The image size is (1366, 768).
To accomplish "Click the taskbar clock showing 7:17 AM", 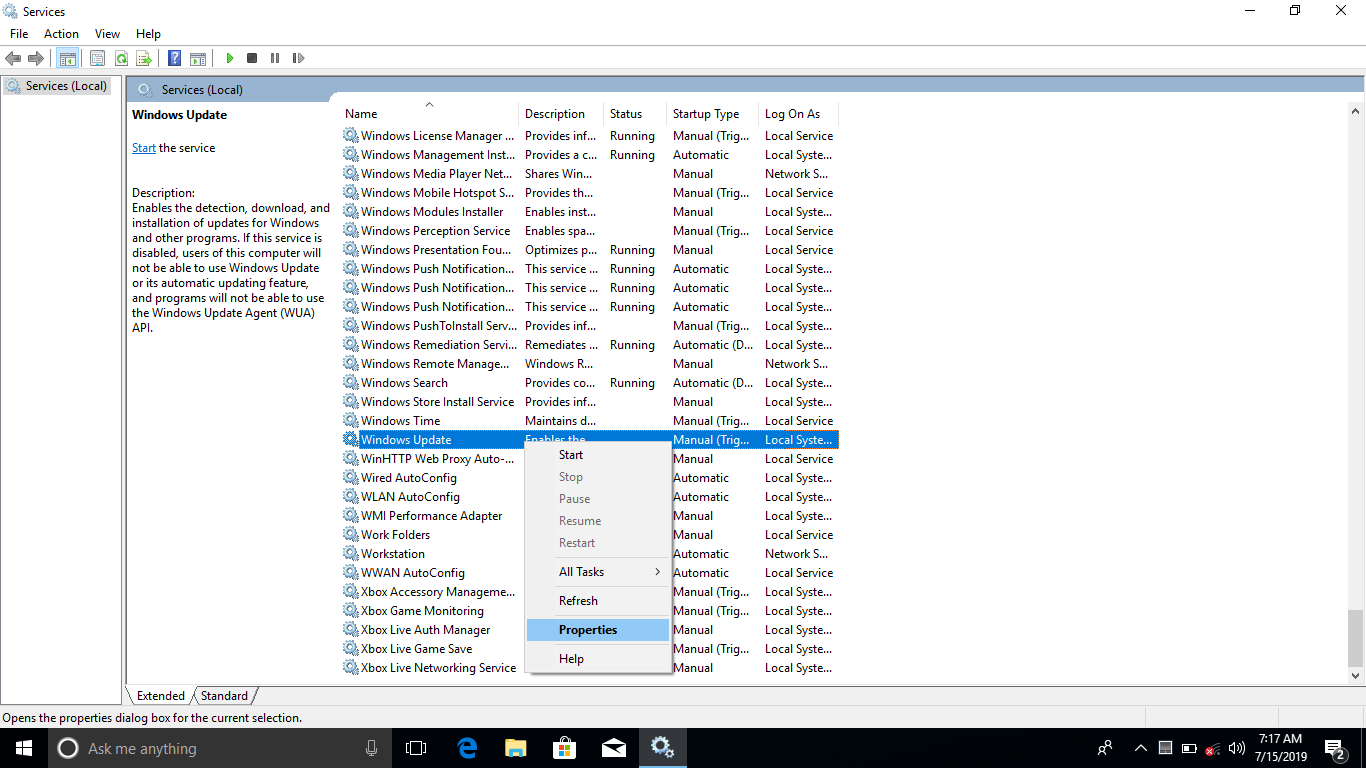I will (1279, 748).
